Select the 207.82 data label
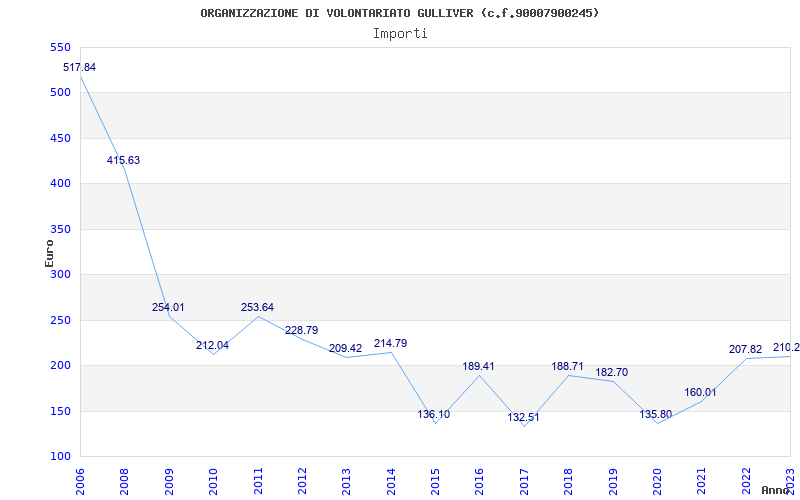The image size is (800, 500). 745,349
